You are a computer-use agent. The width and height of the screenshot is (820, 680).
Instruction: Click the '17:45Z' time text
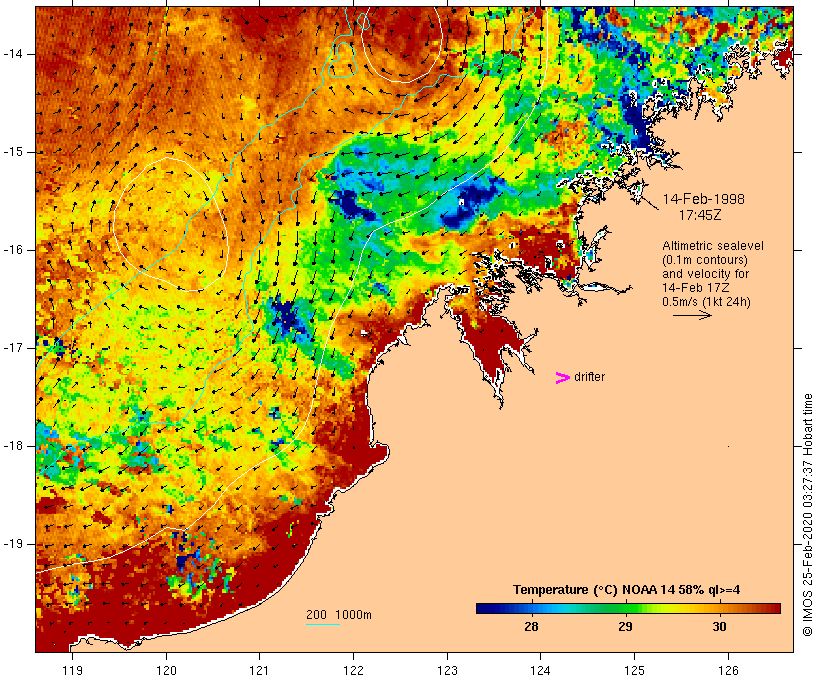pos(700,215)
